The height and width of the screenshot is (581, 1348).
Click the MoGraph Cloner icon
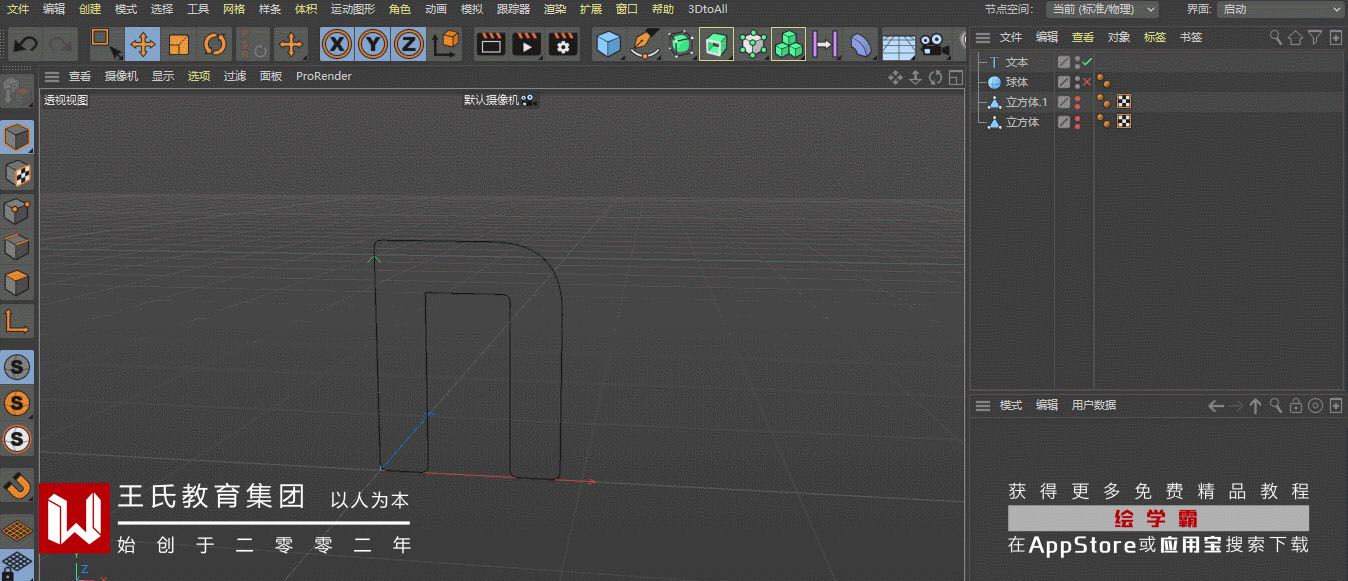[752, 44]
